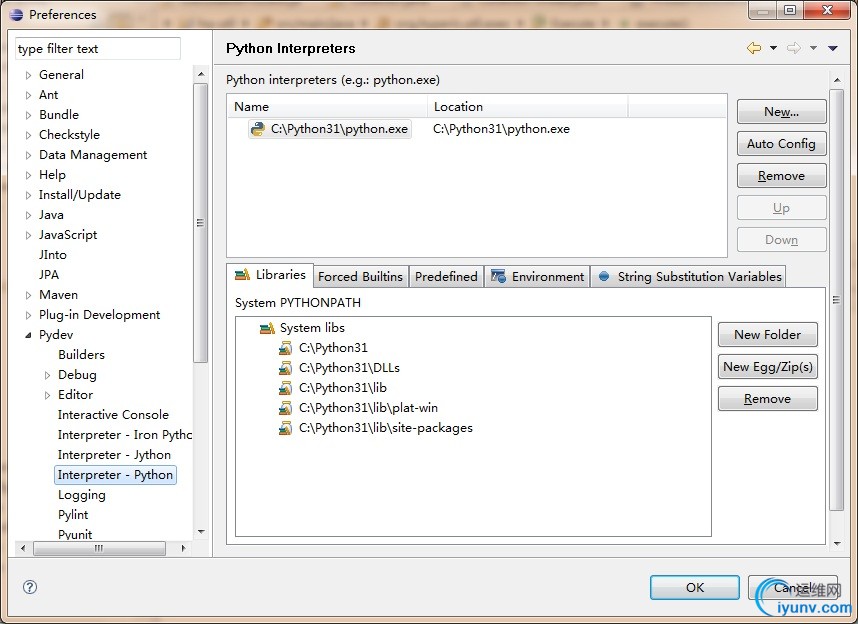Screen dimensions: 858x624
Task: Select the Data Management tree item
Action: pos(93,155)
